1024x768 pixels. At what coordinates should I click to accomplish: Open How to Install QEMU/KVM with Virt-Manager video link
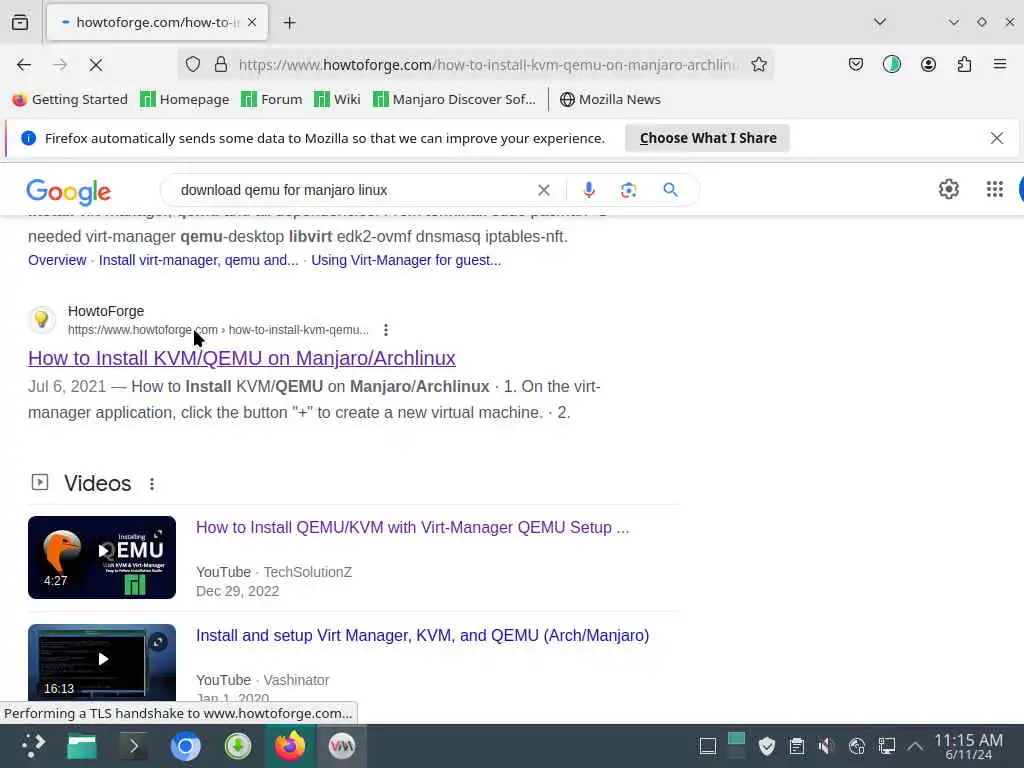(x=412, y=527)
